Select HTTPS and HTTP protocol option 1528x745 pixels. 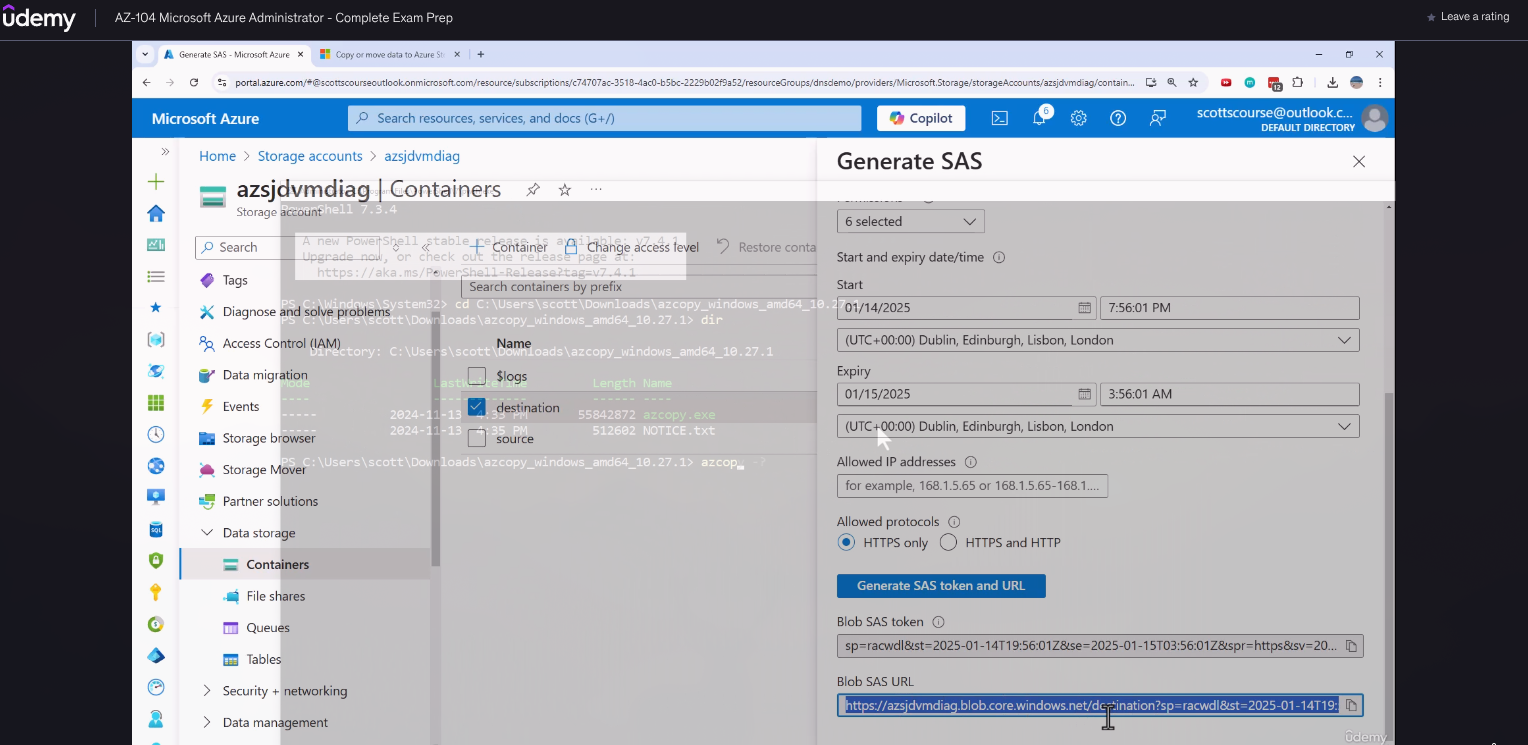click(948, 542)
